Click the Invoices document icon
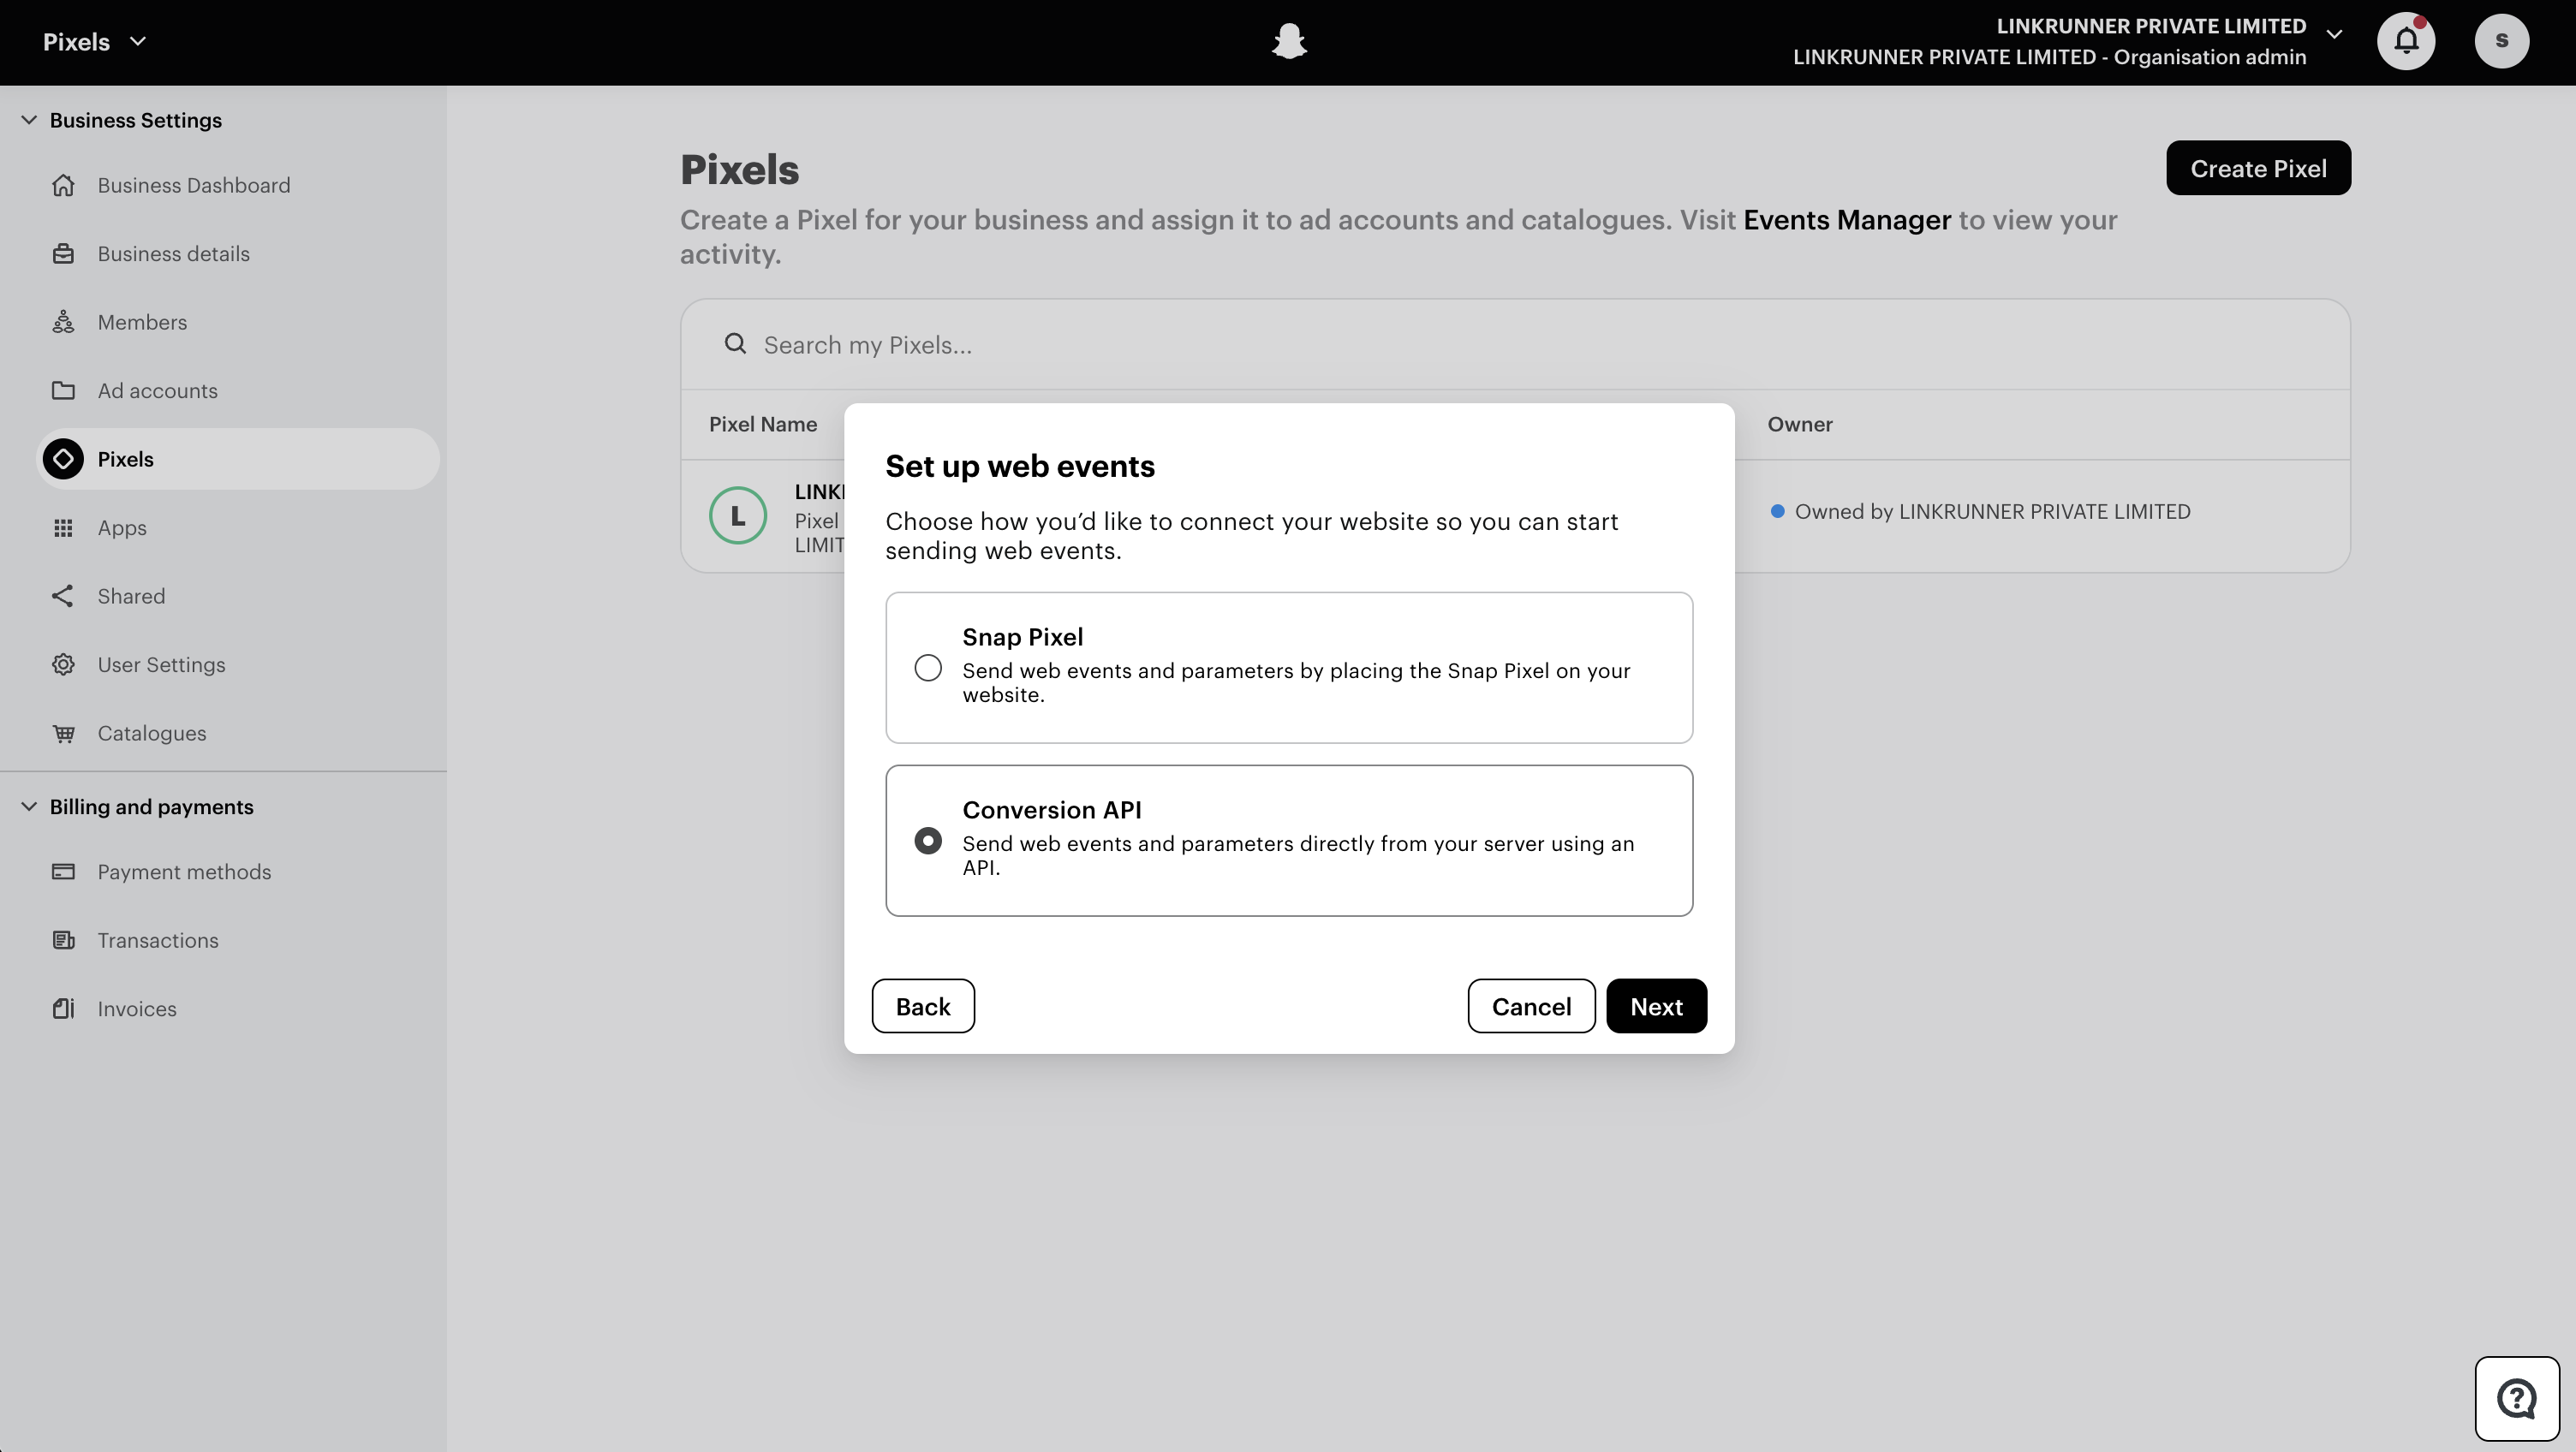This screenshot has height=1452, width=2576. [63, 1009]
